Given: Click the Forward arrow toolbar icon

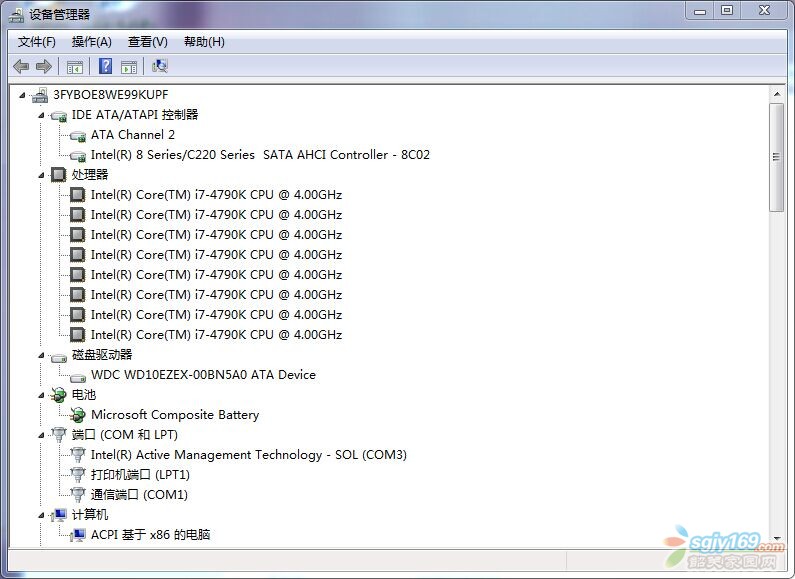Looking at the screenshot, I should click(x=44, y=66).
